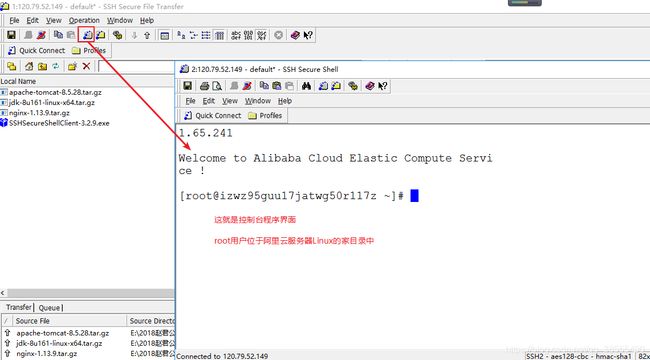Click Paste icon in Secure Shell toolbar

click(x=276, y=86)
